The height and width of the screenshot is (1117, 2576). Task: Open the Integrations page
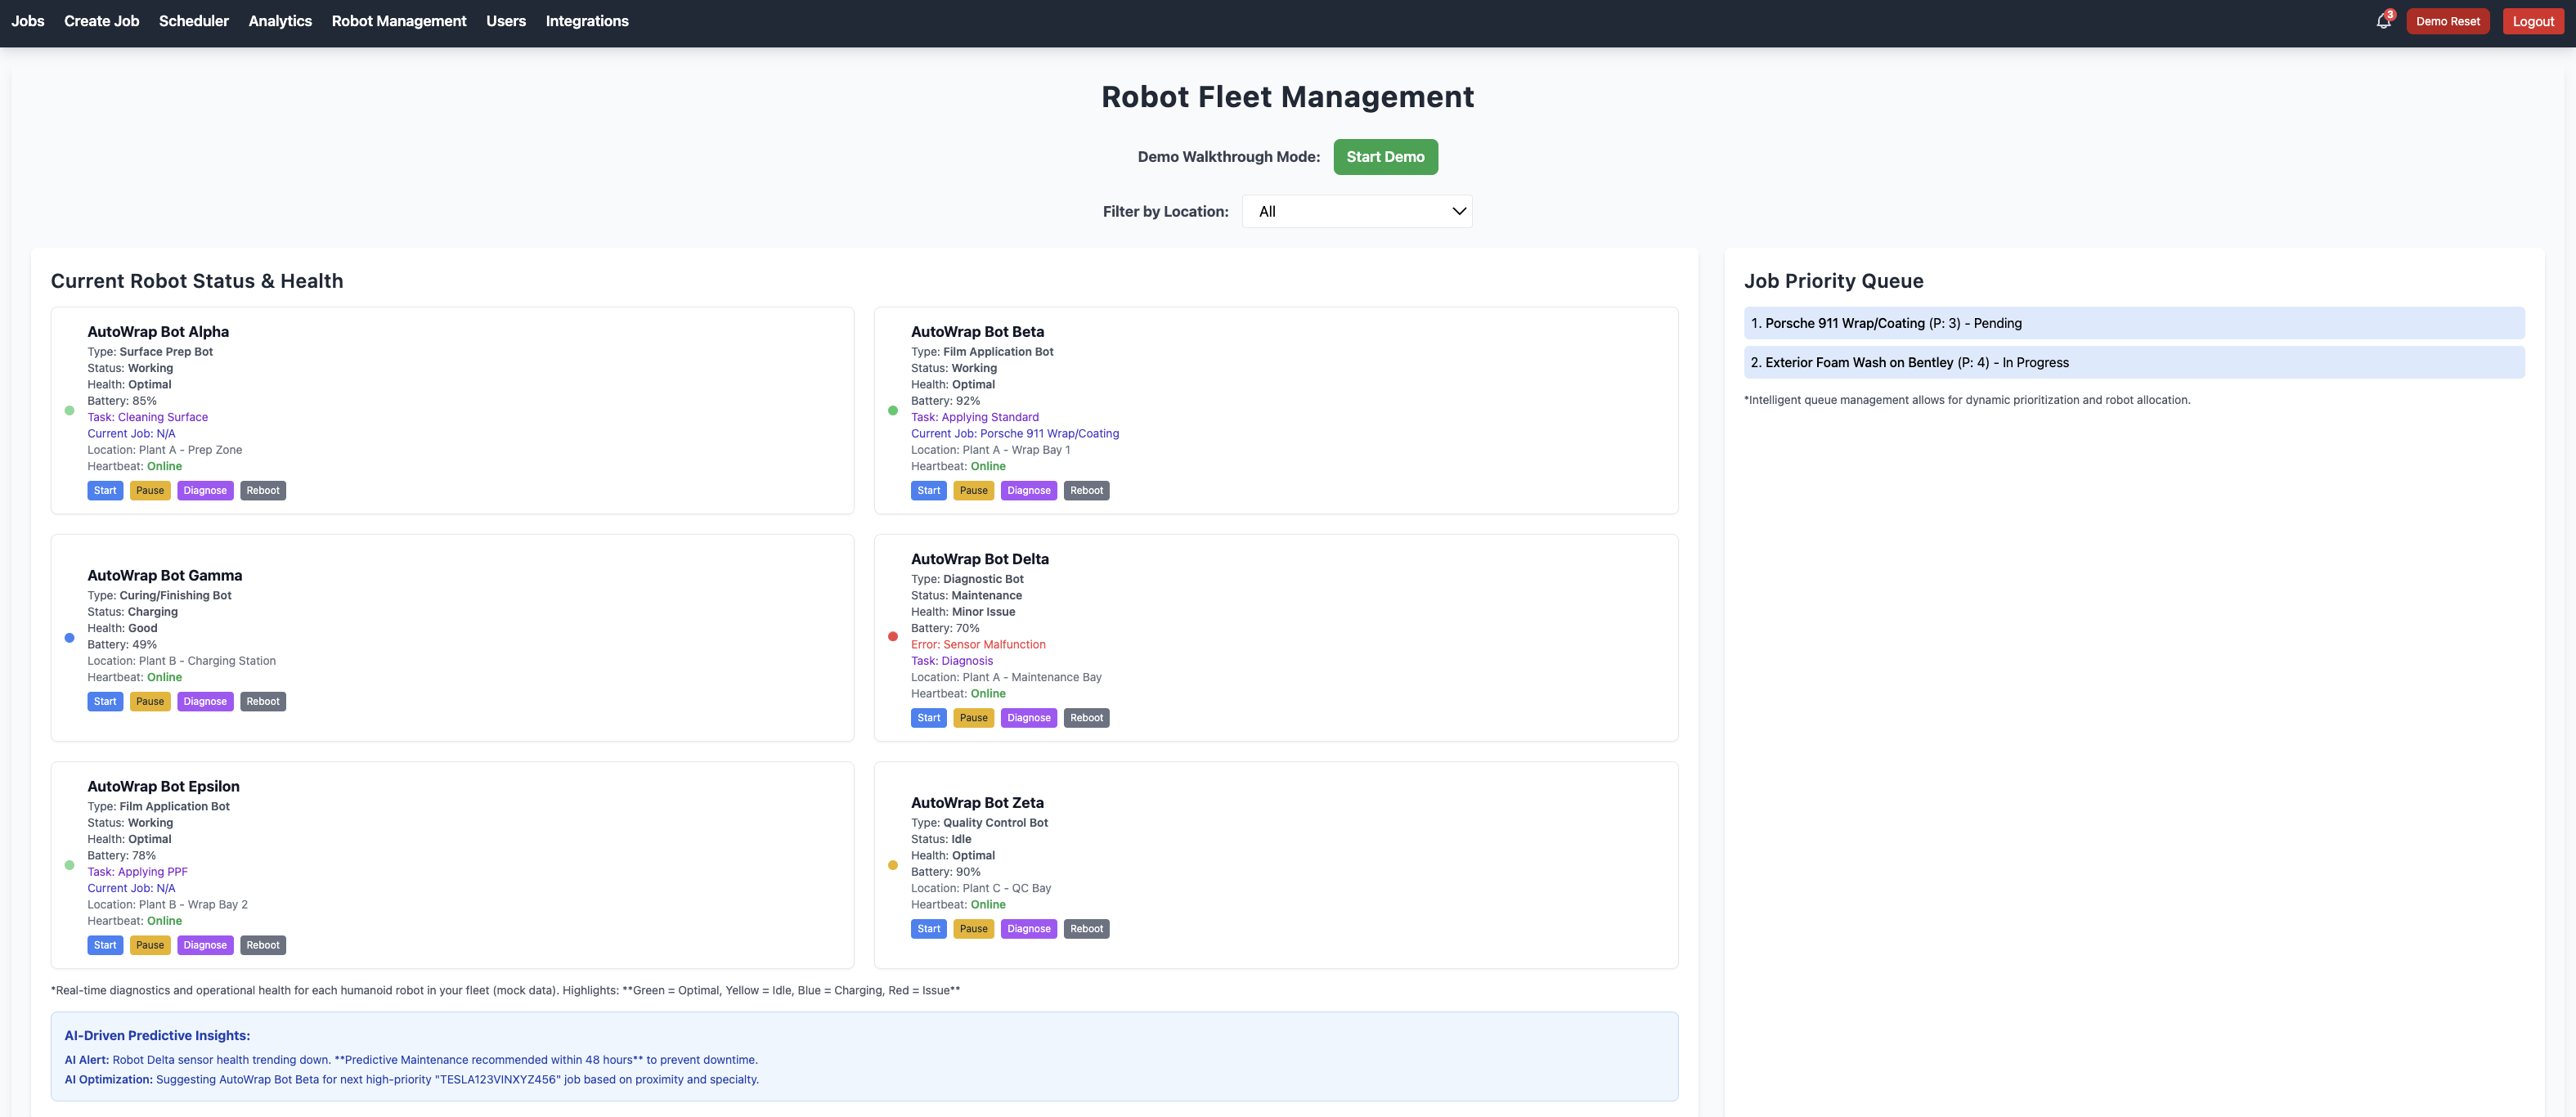[x=587, y=21]
